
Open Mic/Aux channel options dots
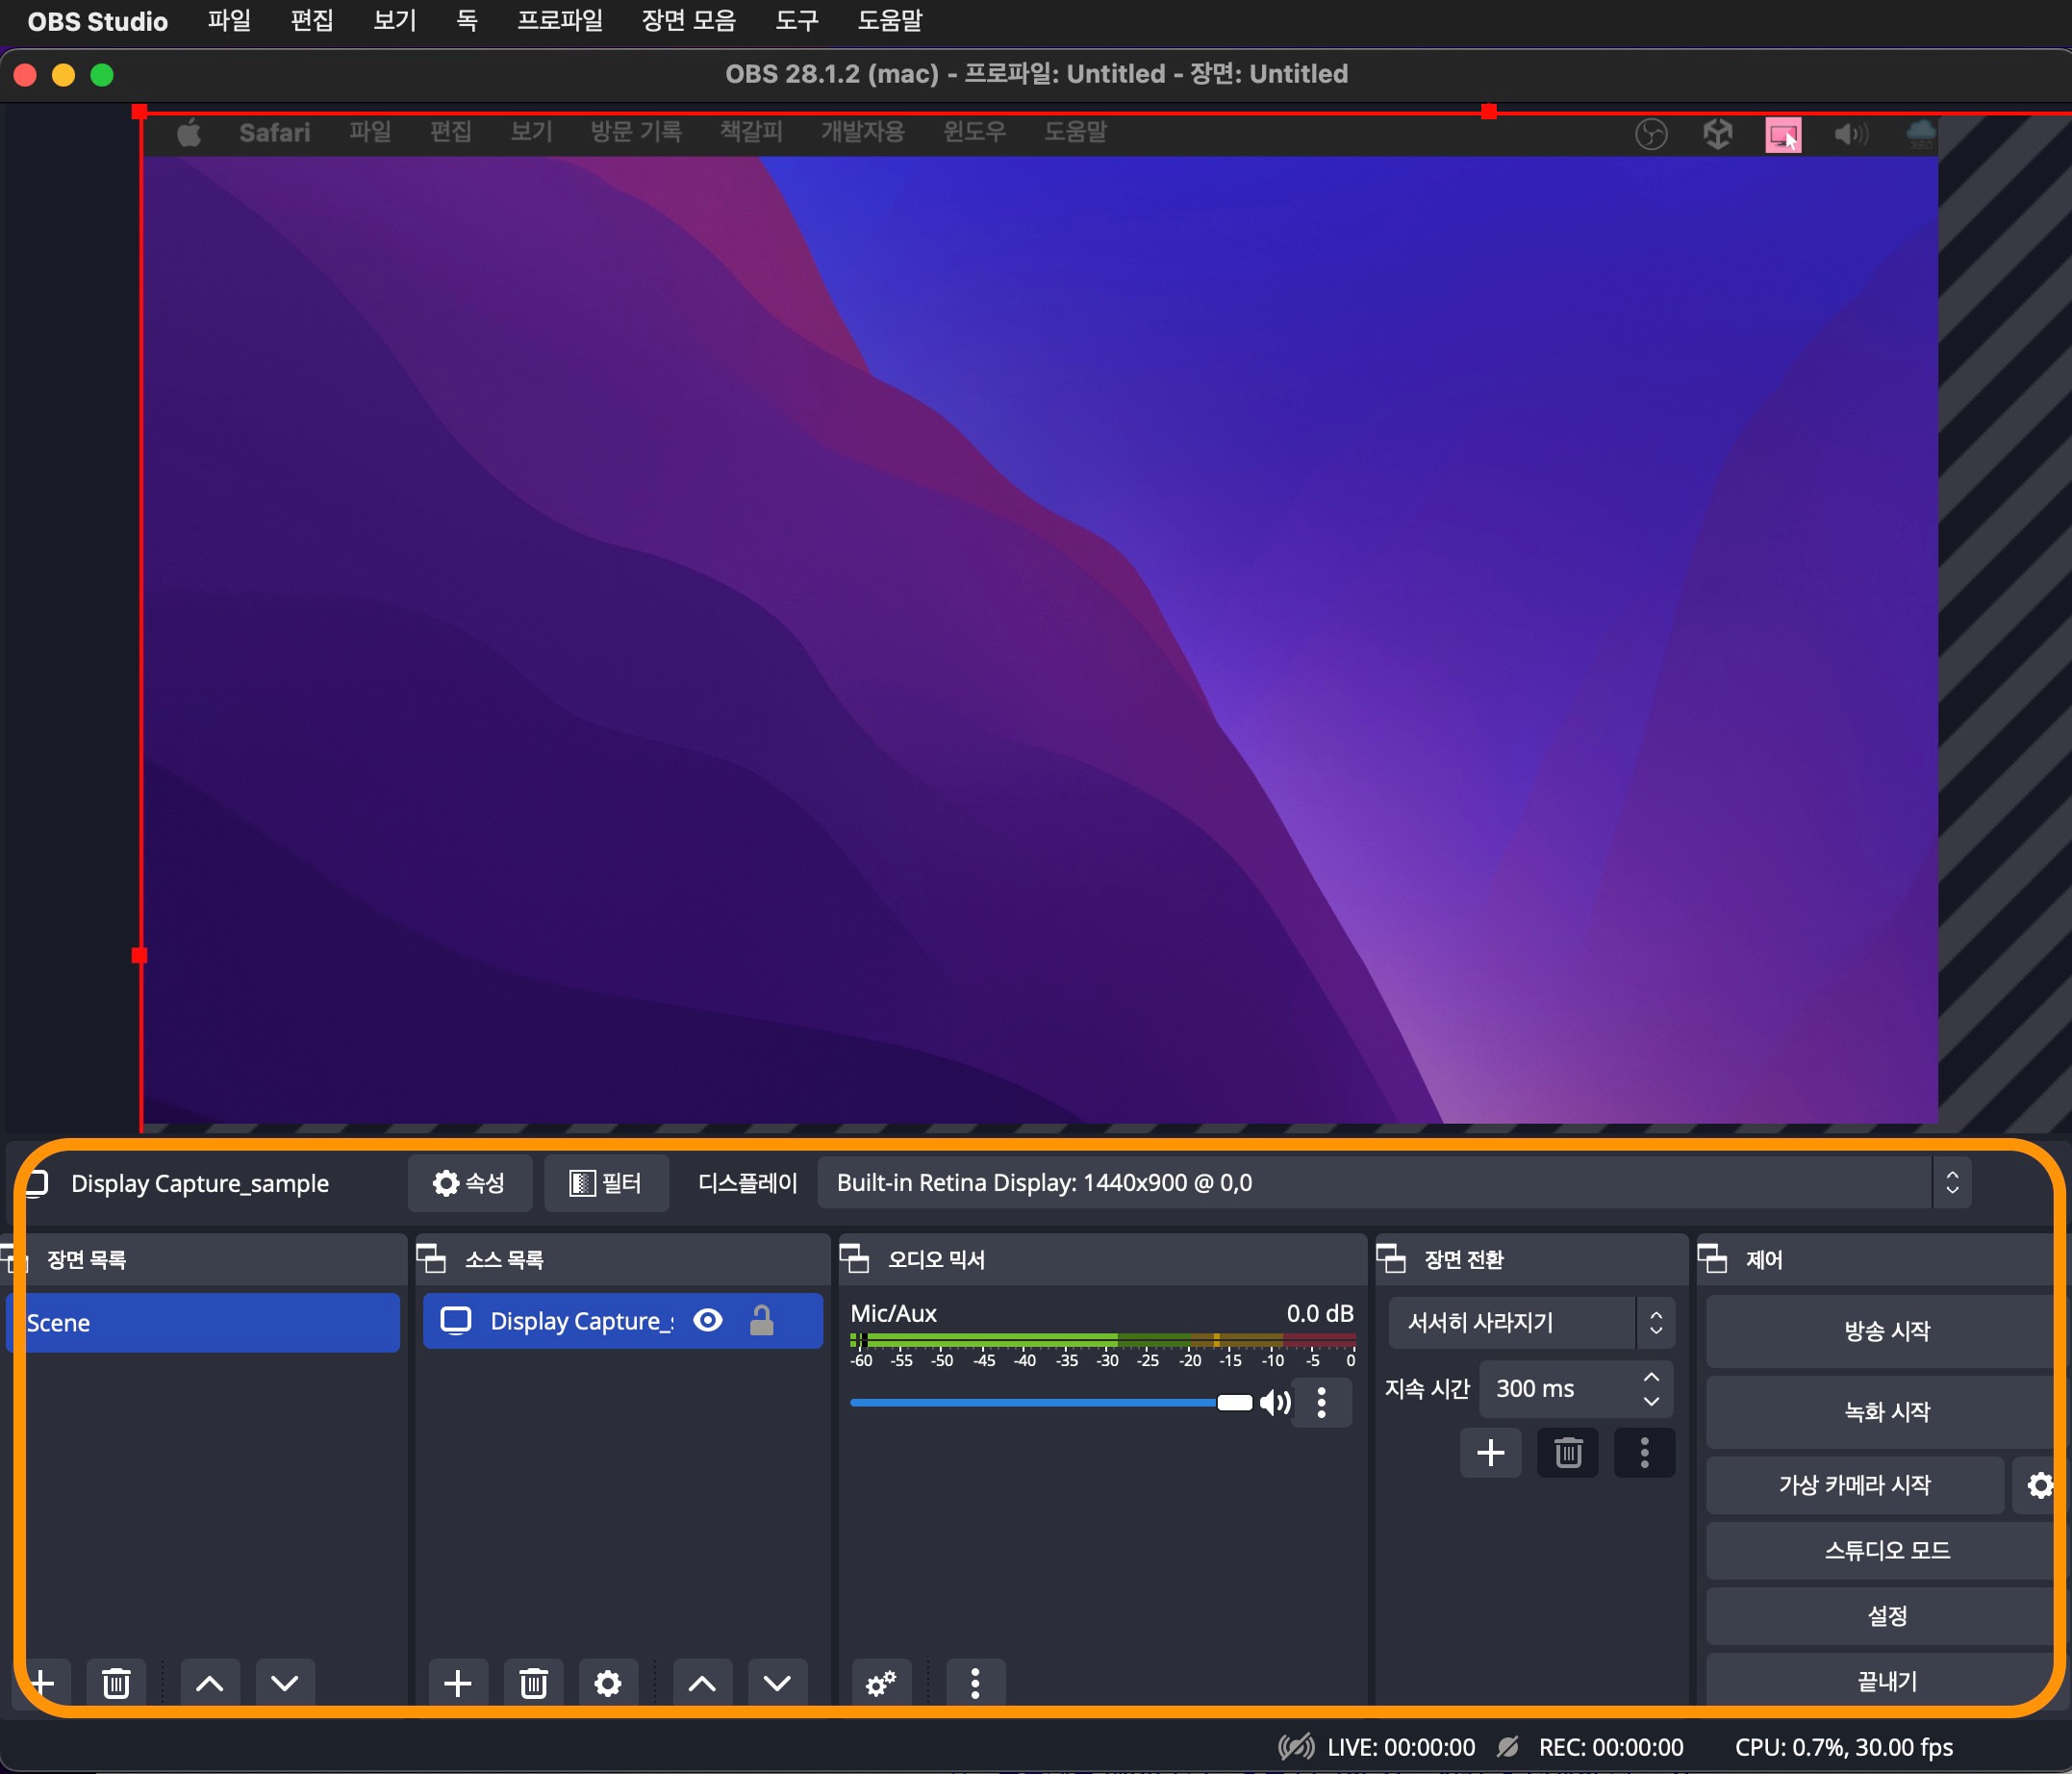pos(1322,1403)
